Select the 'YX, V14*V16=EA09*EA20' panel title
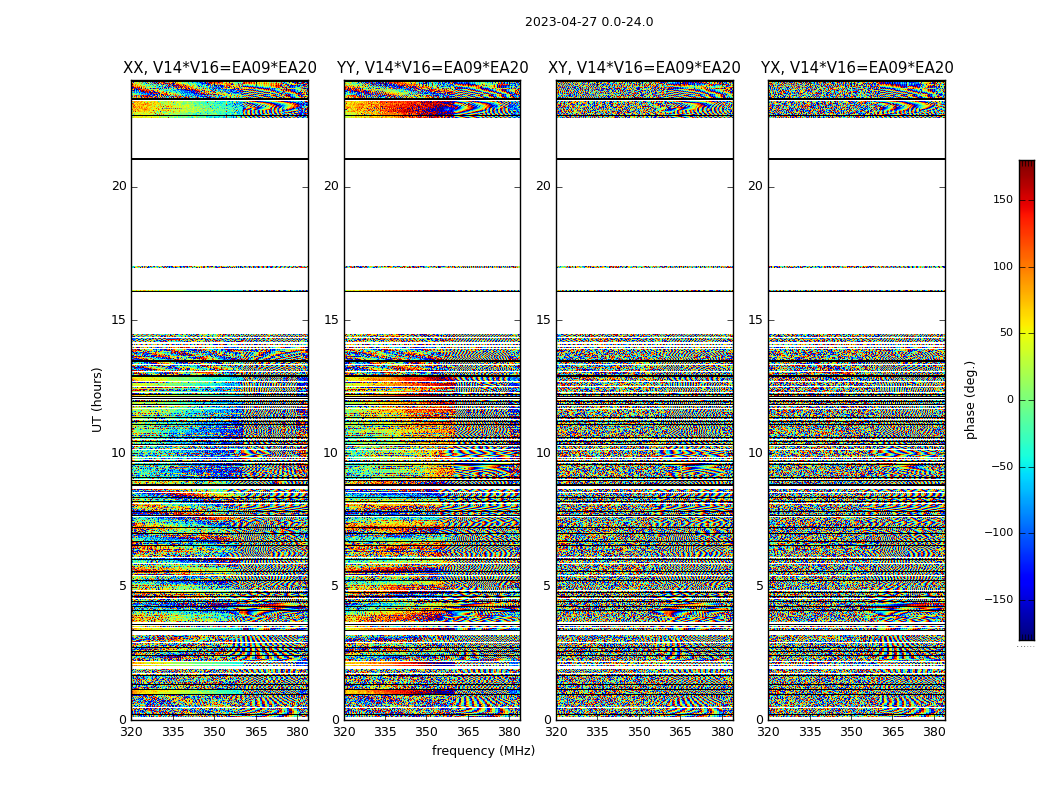The width and height of the screenshot is (1050, 800). [x=857, y=68]
